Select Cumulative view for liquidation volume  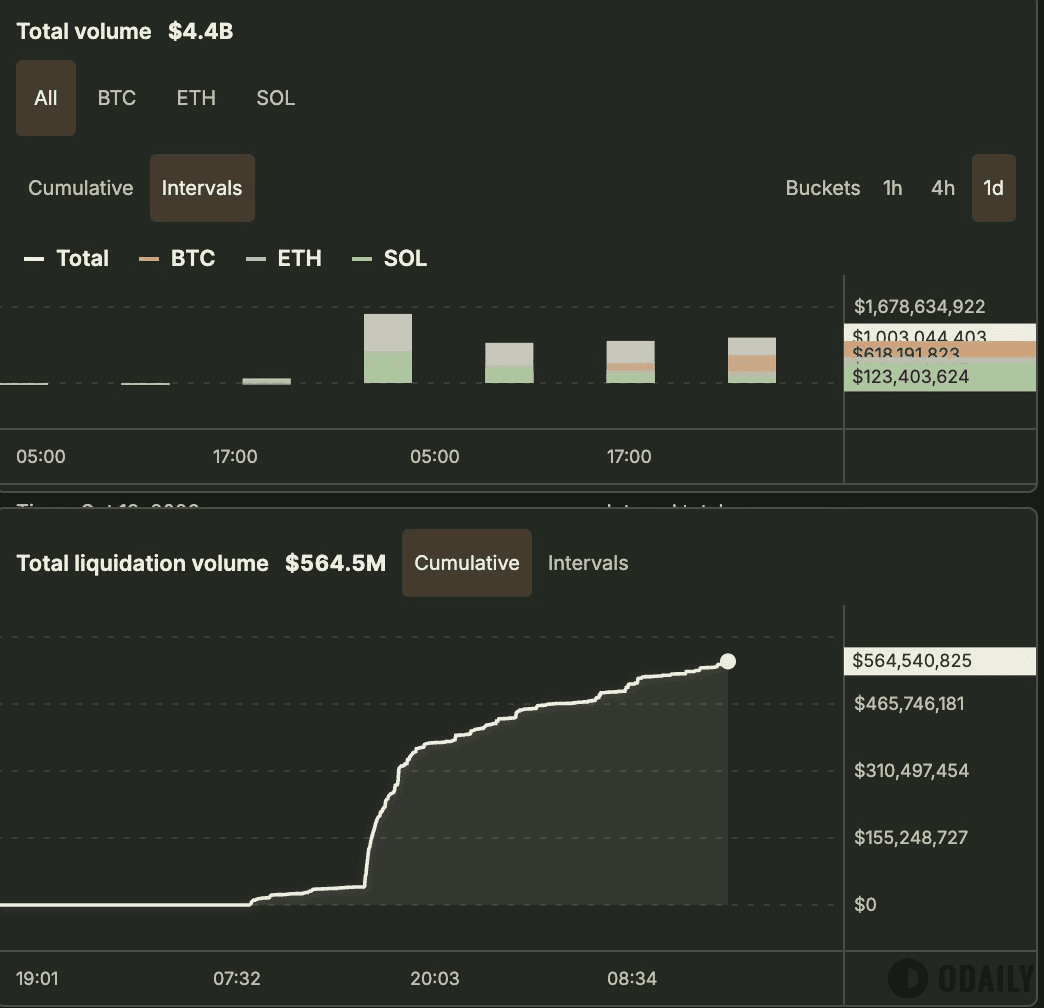[x=467, y=563]
